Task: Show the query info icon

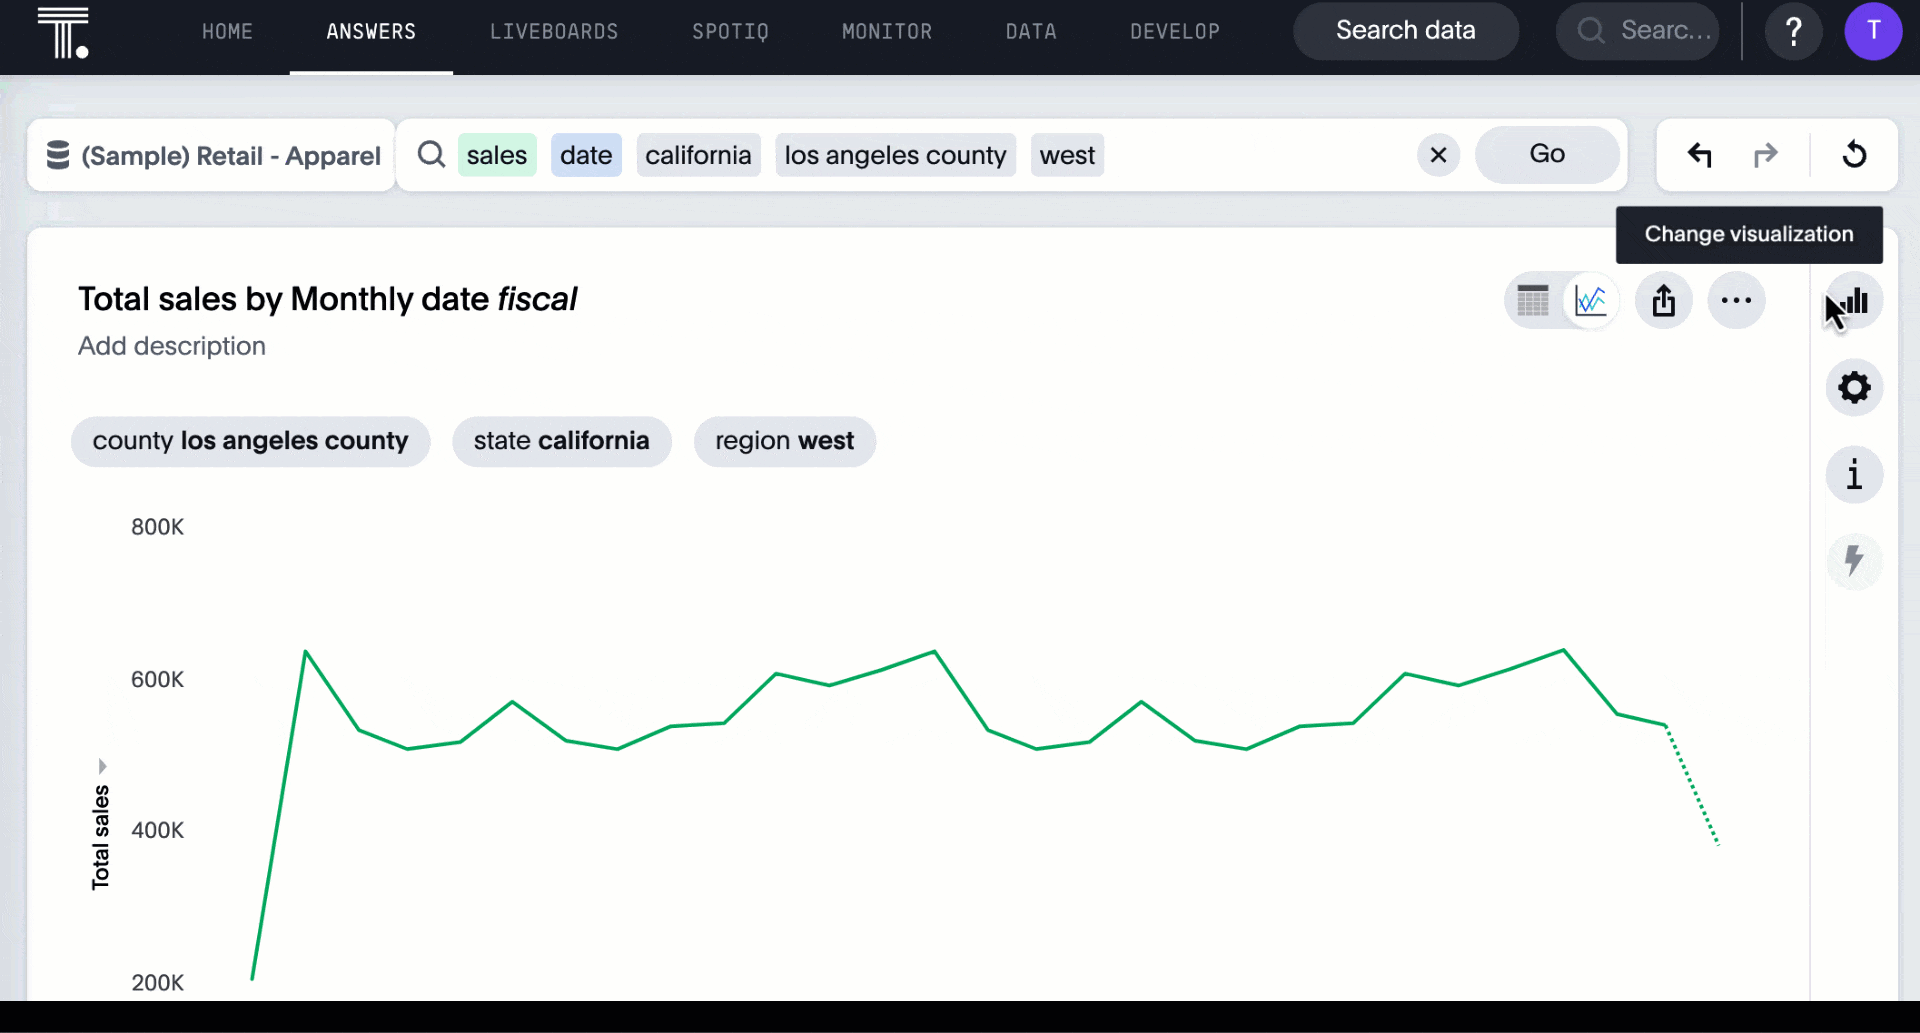Action: click(1854, 475)
